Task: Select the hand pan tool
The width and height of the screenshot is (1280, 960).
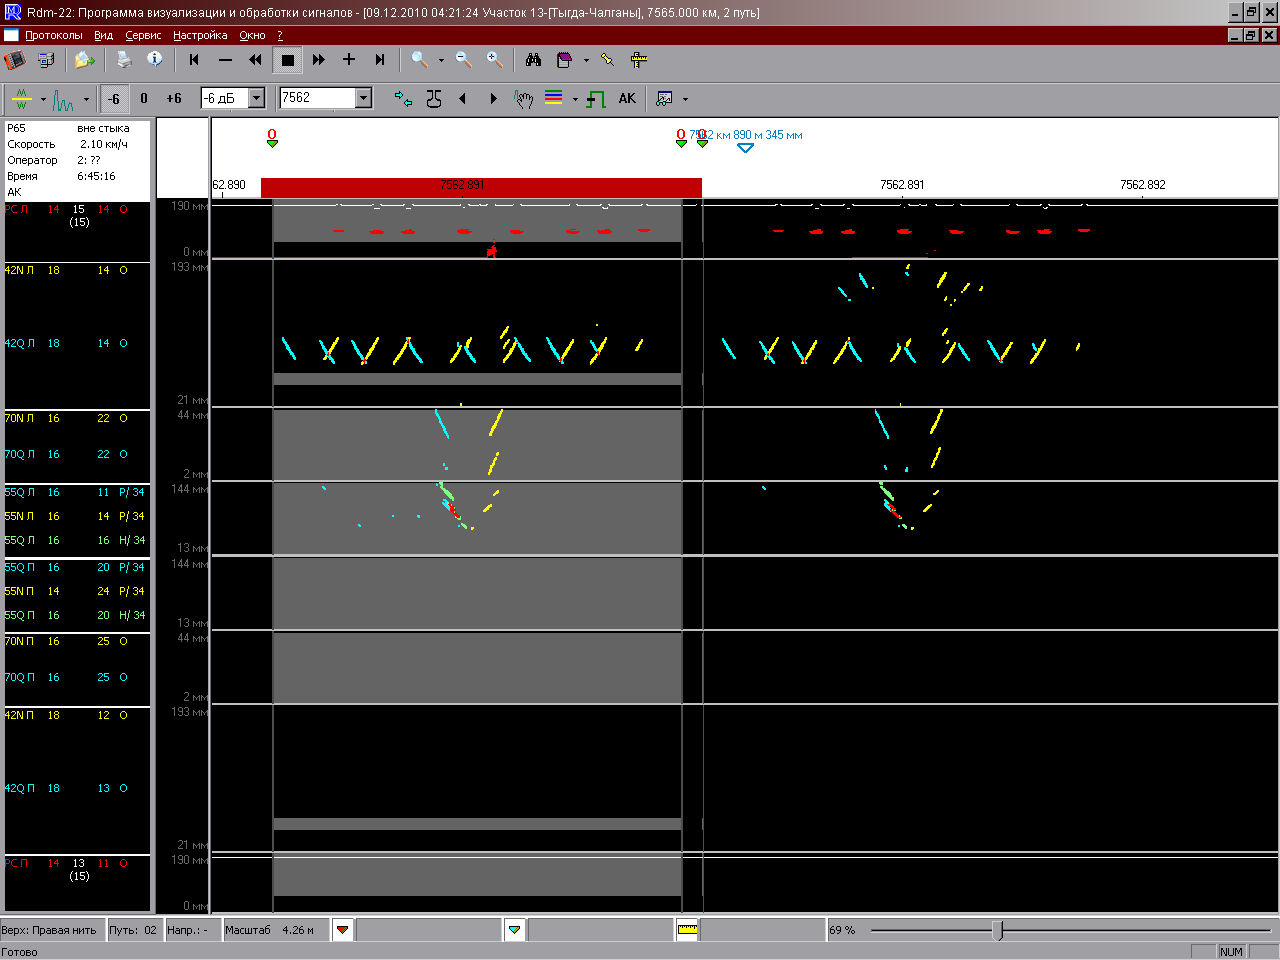Action: click(523, 99)
